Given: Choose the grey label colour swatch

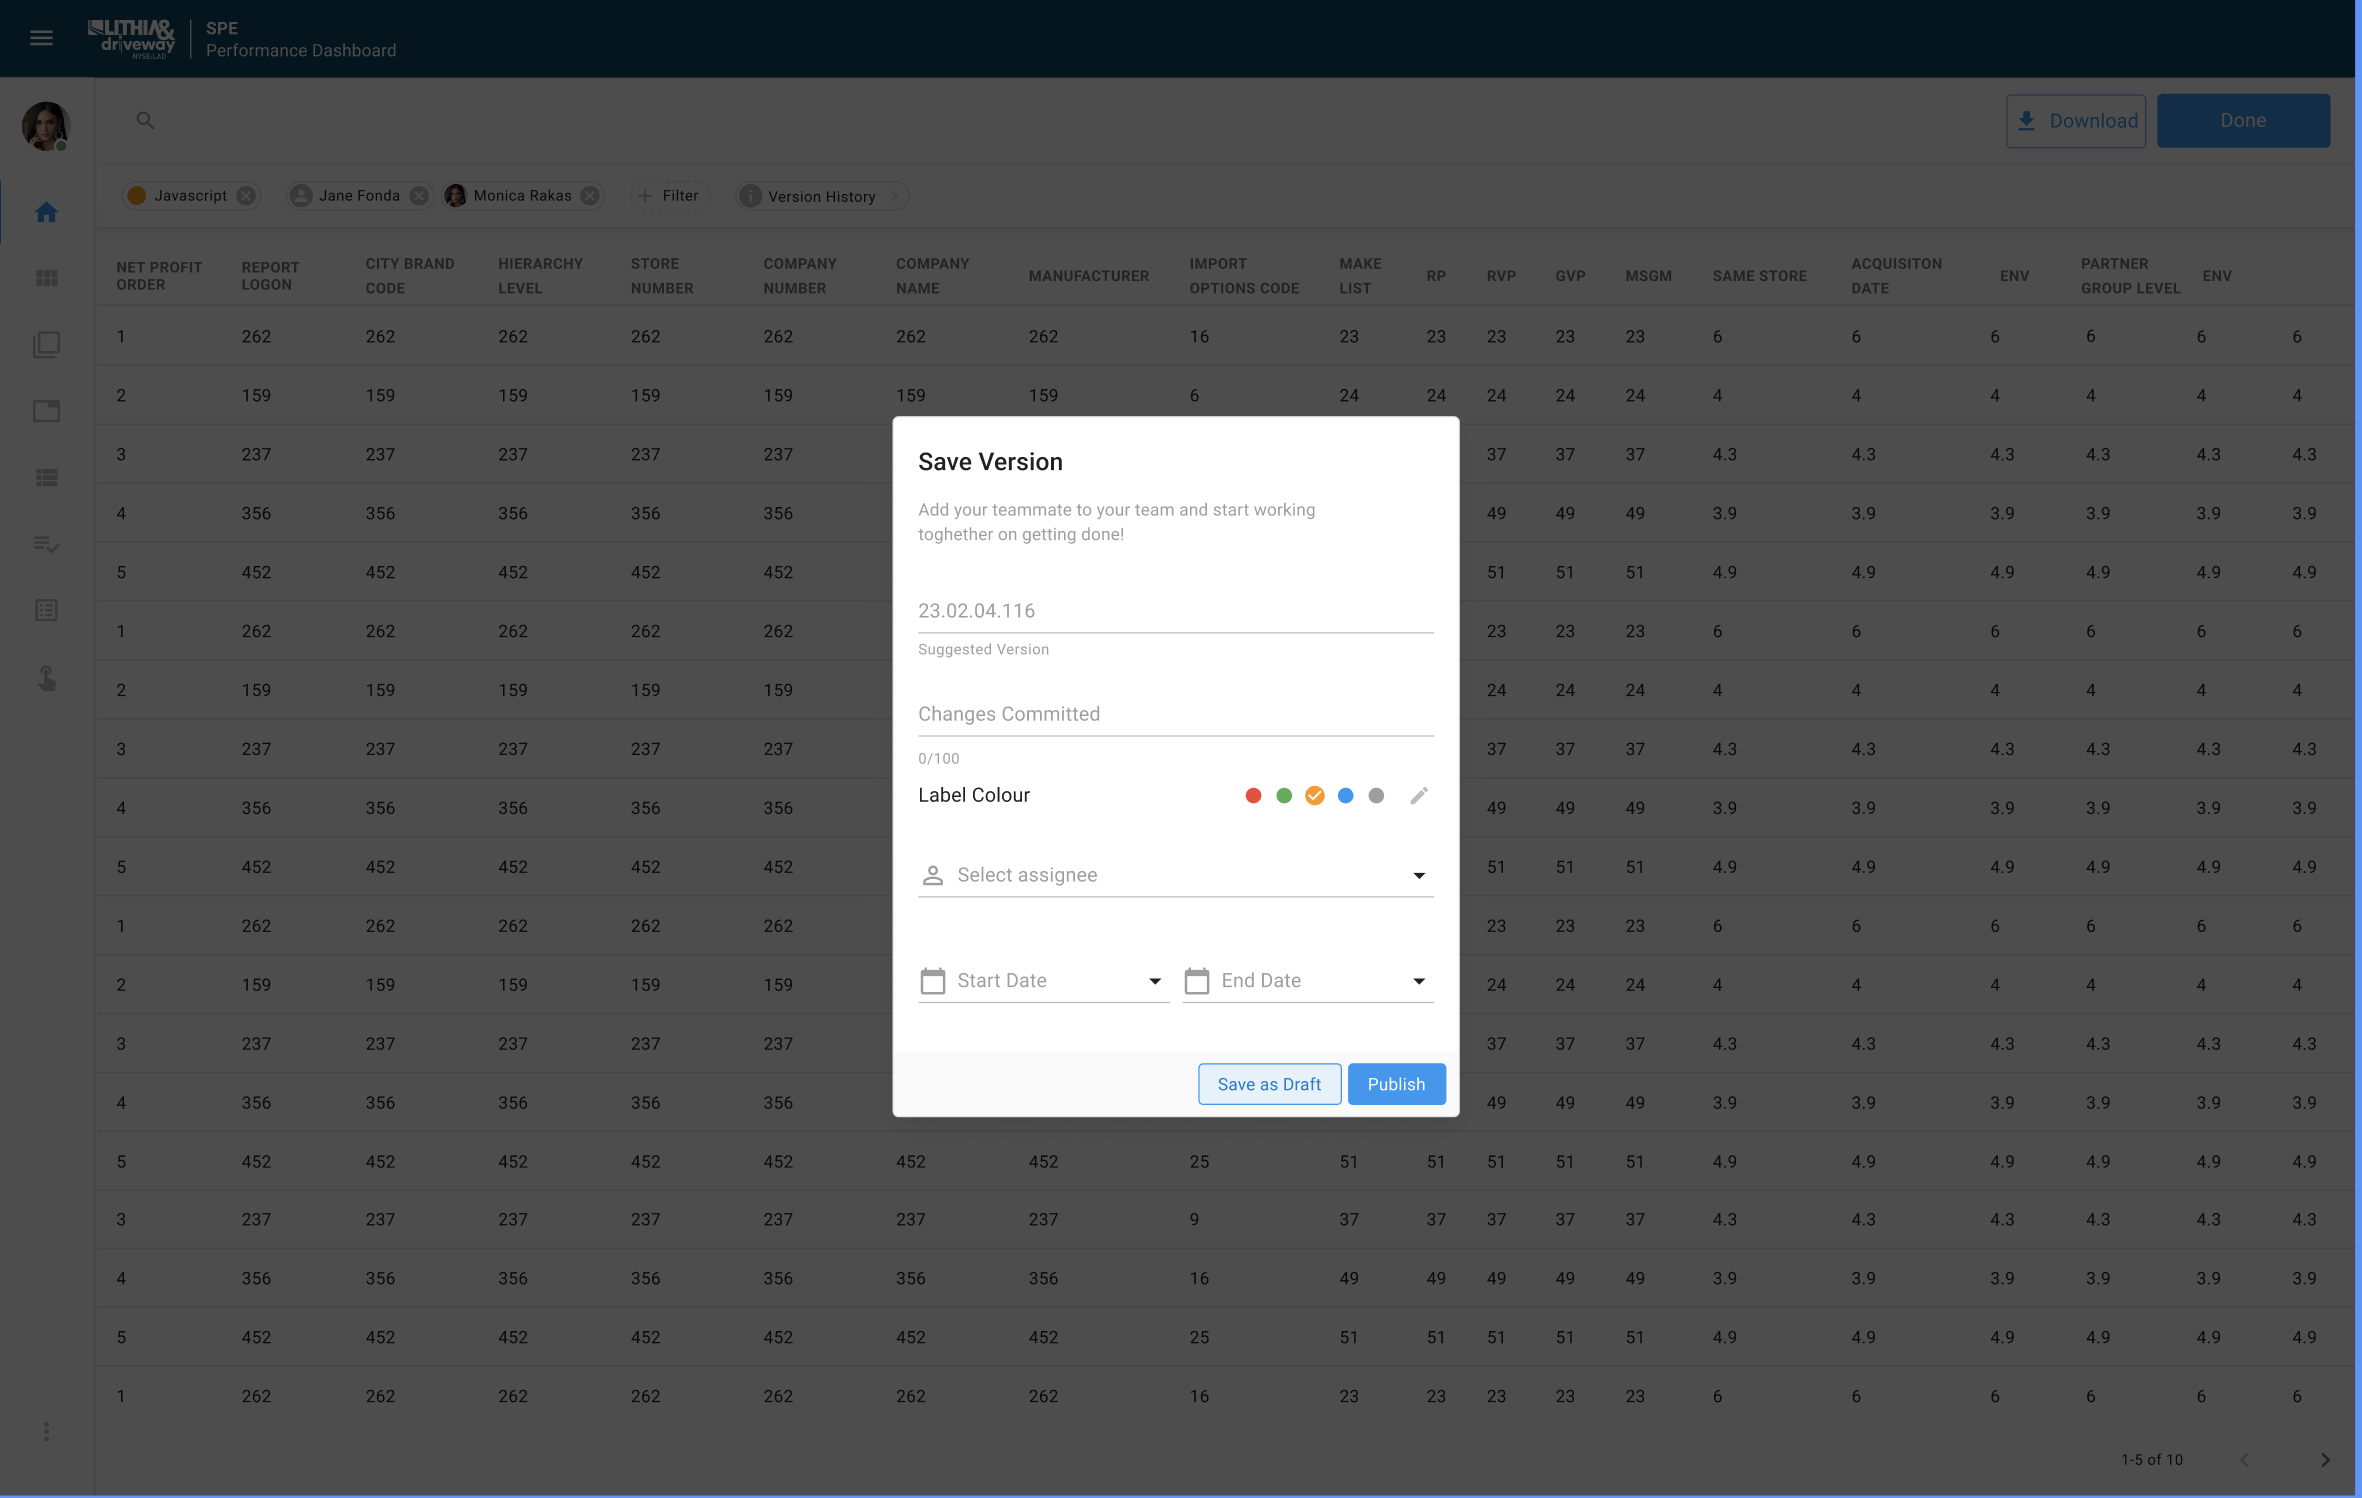Looking at the screenshot, I should (x=1376, y=796).
